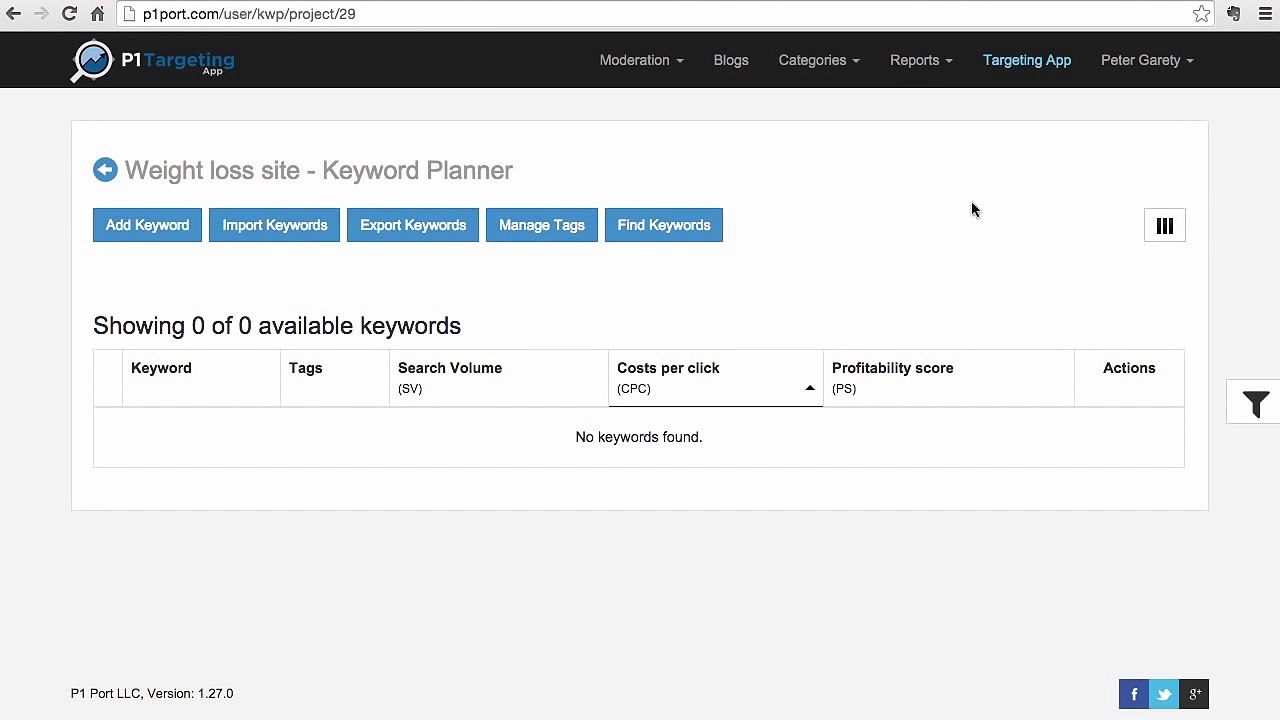Reload the page with the refresh icon
Image resolution: width=1280 pixels, height=720 pixels.
69,14
